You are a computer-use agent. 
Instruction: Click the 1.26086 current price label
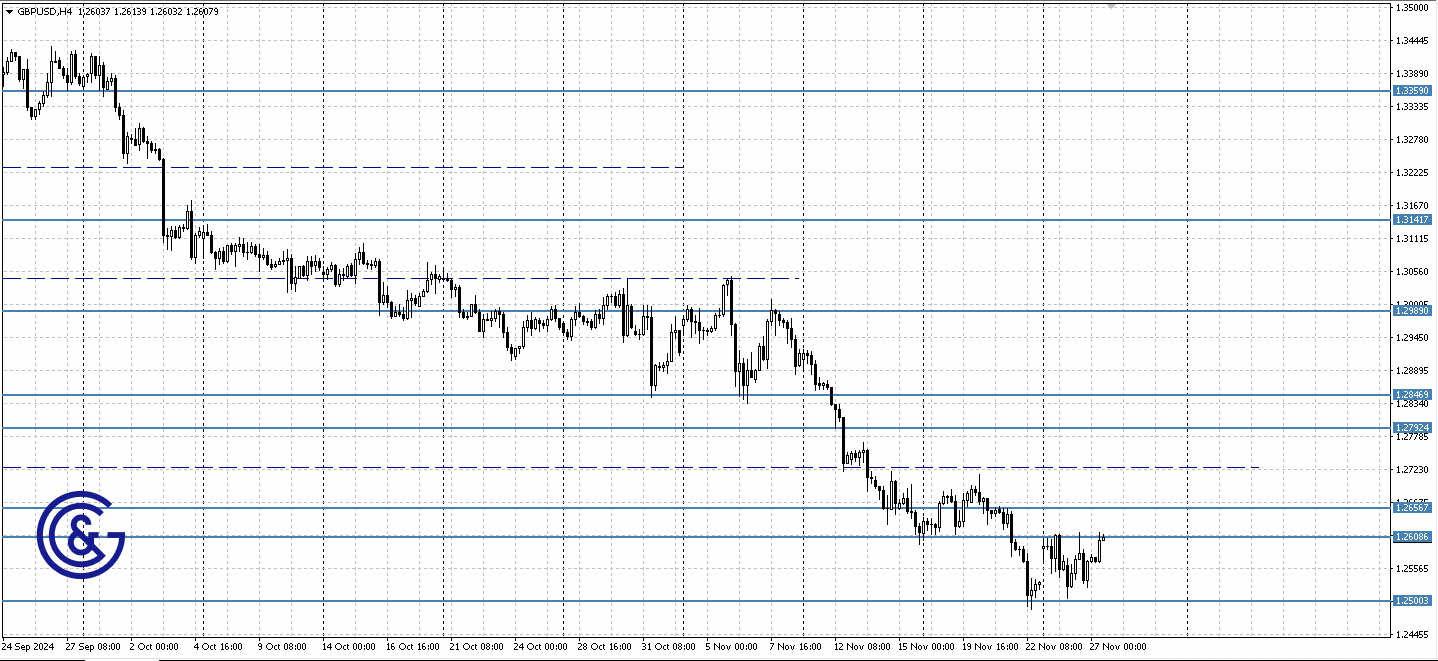1413,537
